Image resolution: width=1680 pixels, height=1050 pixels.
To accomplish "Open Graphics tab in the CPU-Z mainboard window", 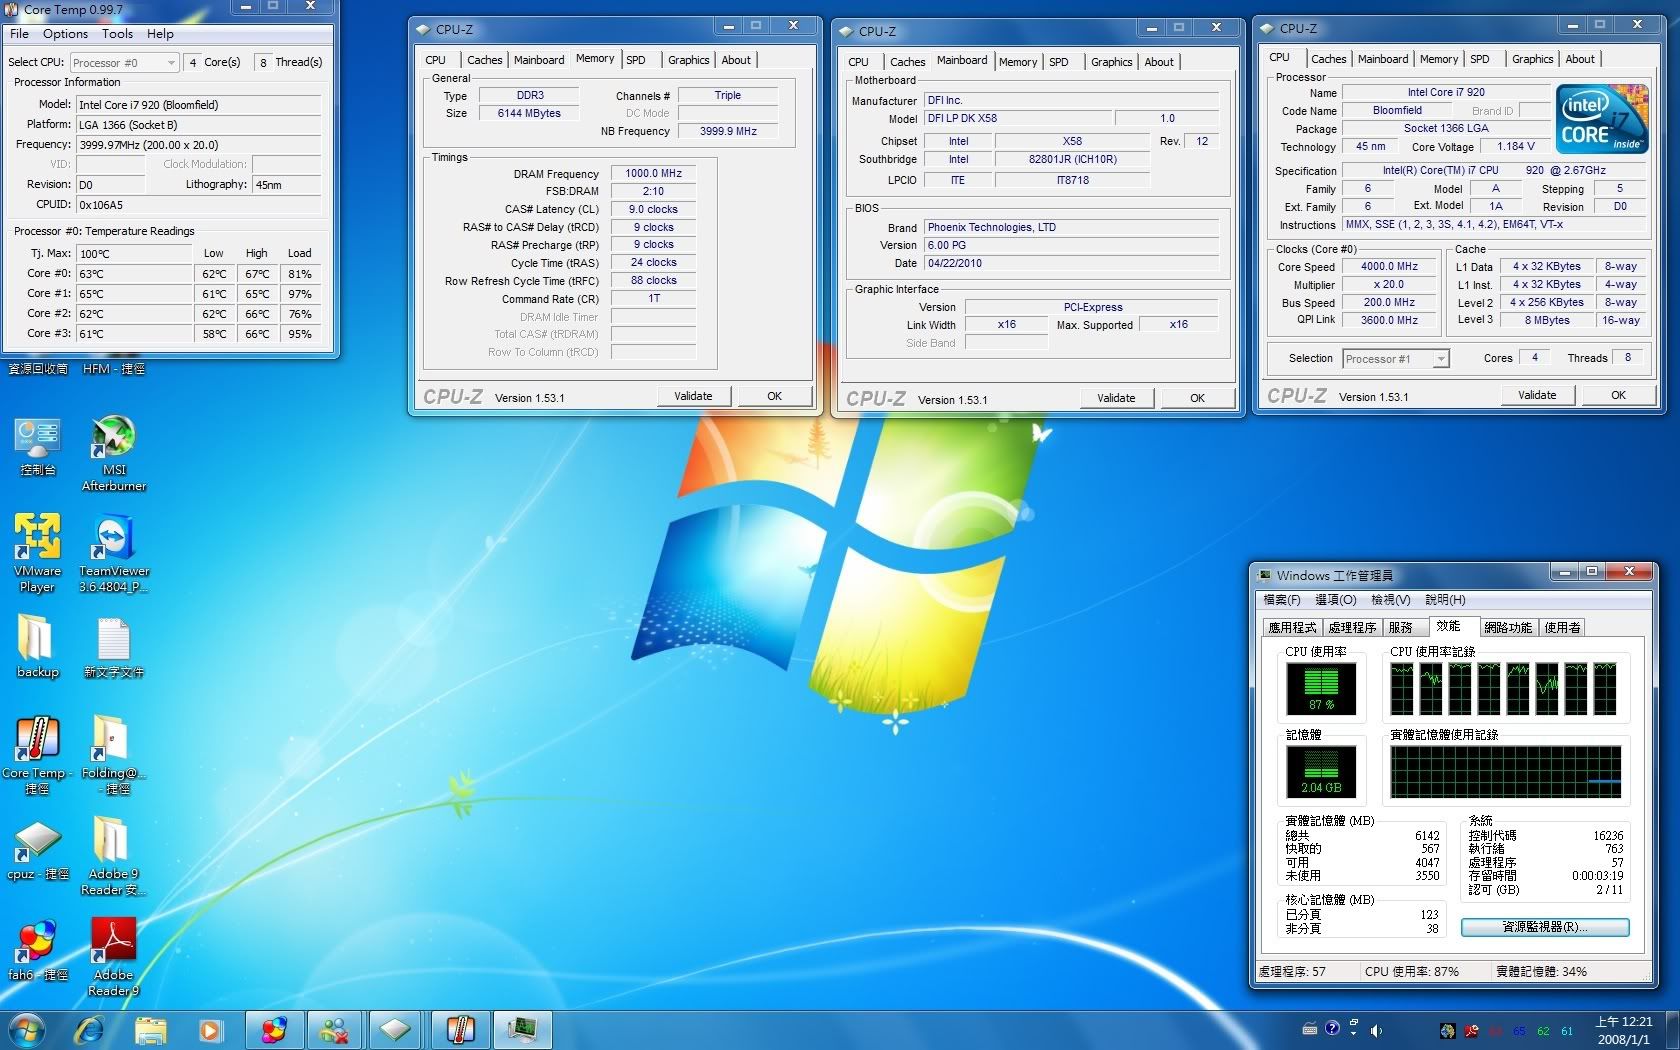I will 1111,62.
